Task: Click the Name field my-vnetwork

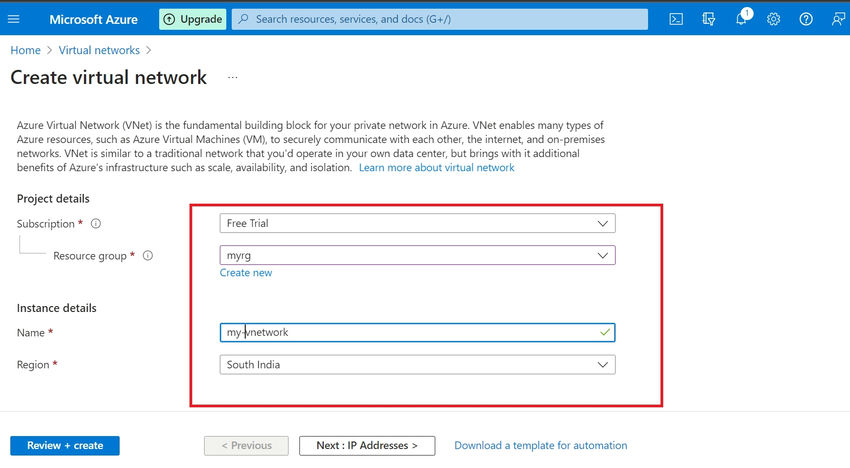Action: [x=417, y=332]
